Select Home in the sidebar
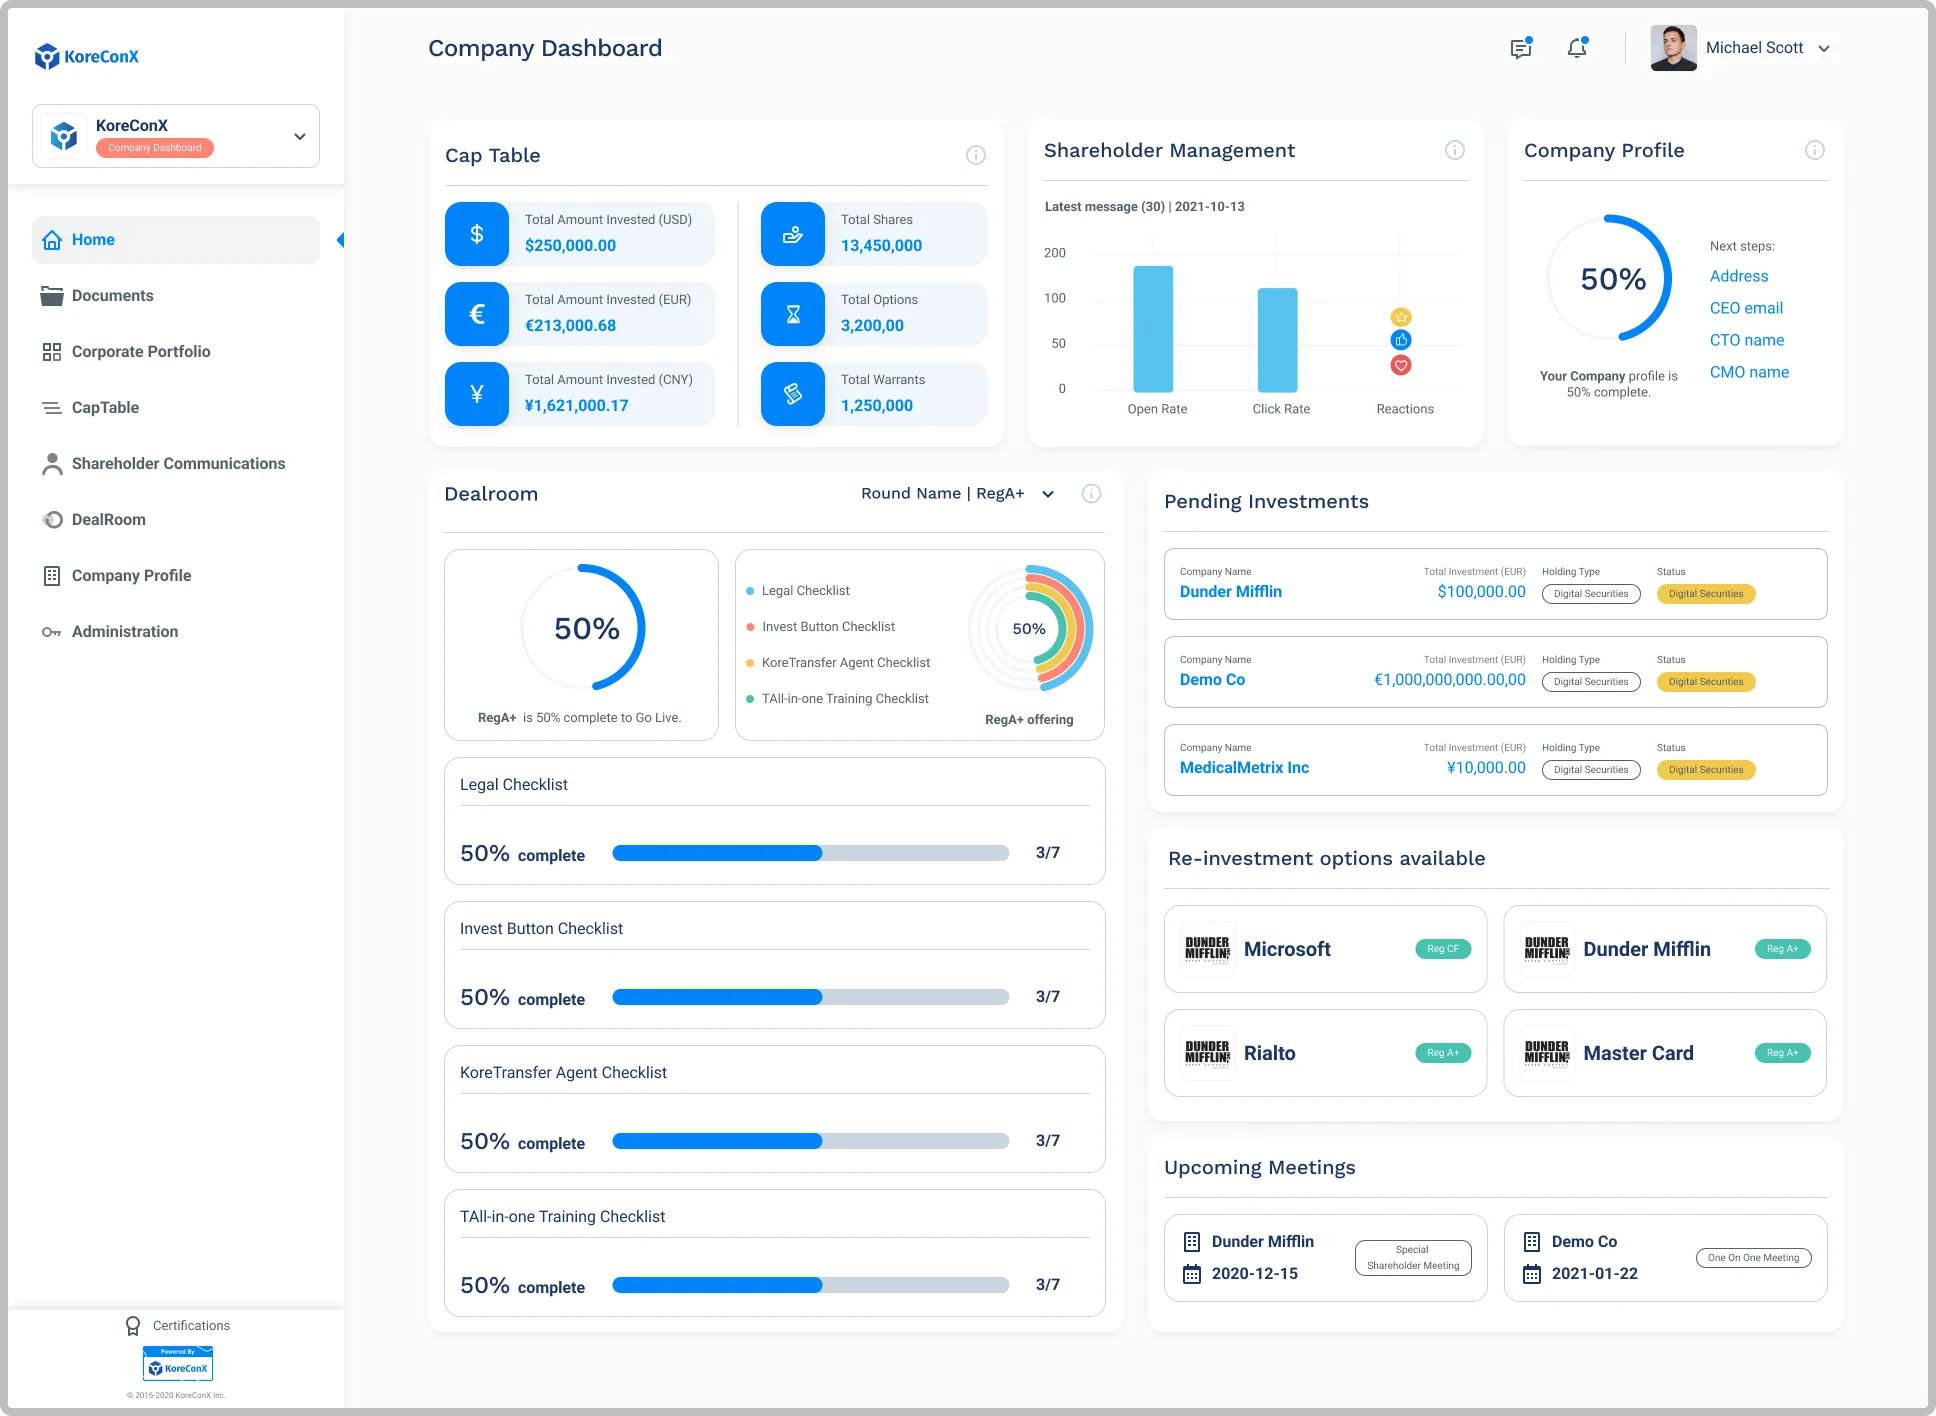The height and width of the screenshot is (1416, 1936). (x=176, y=240)
